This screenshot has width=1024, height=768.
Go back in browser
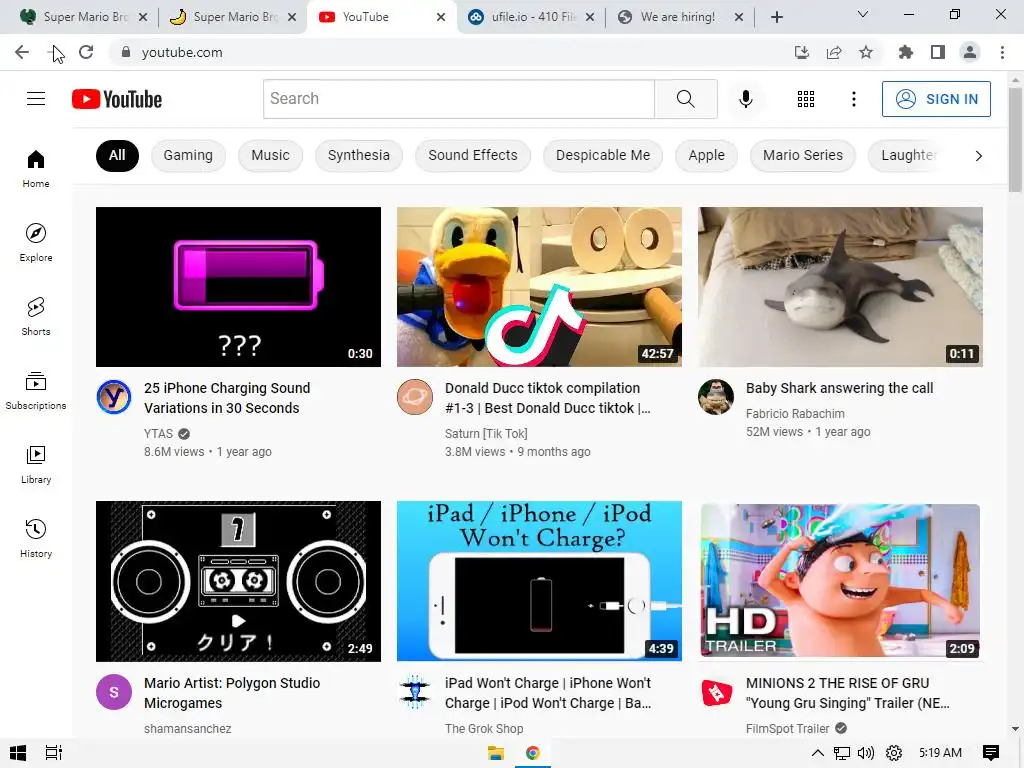22,52
